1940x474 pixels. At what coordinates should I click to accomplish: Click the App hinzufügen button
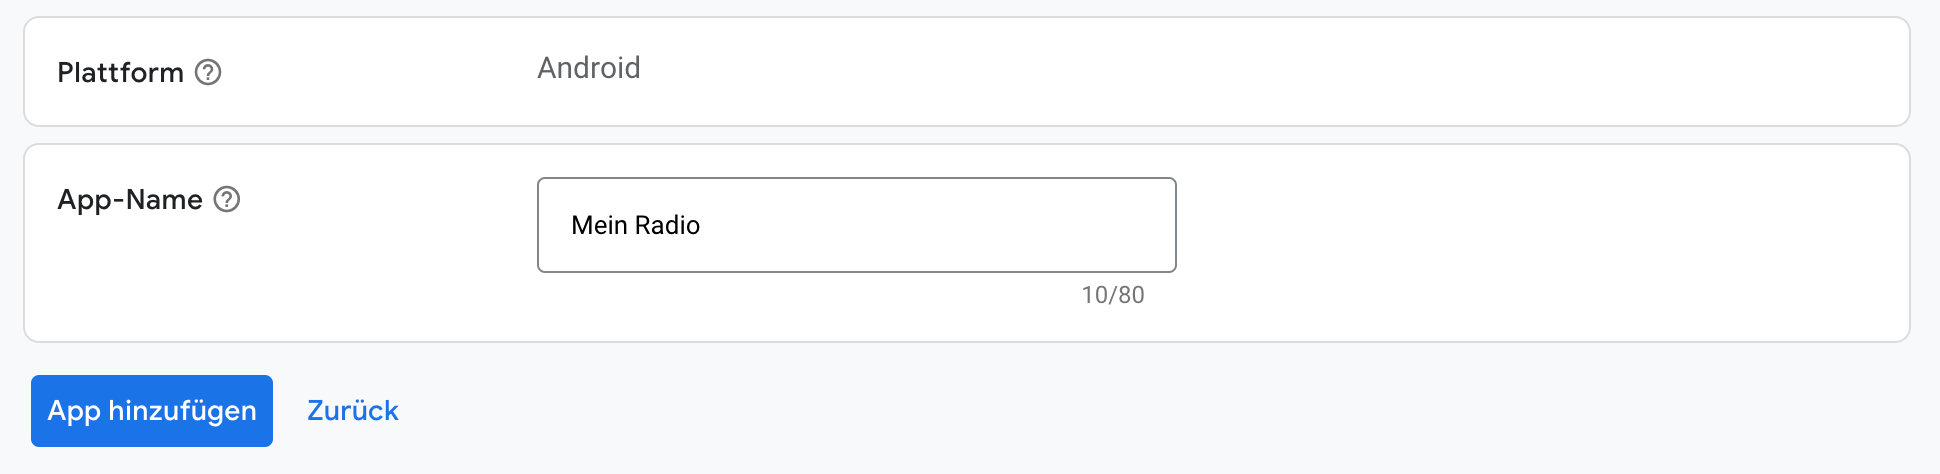point(152,411)
